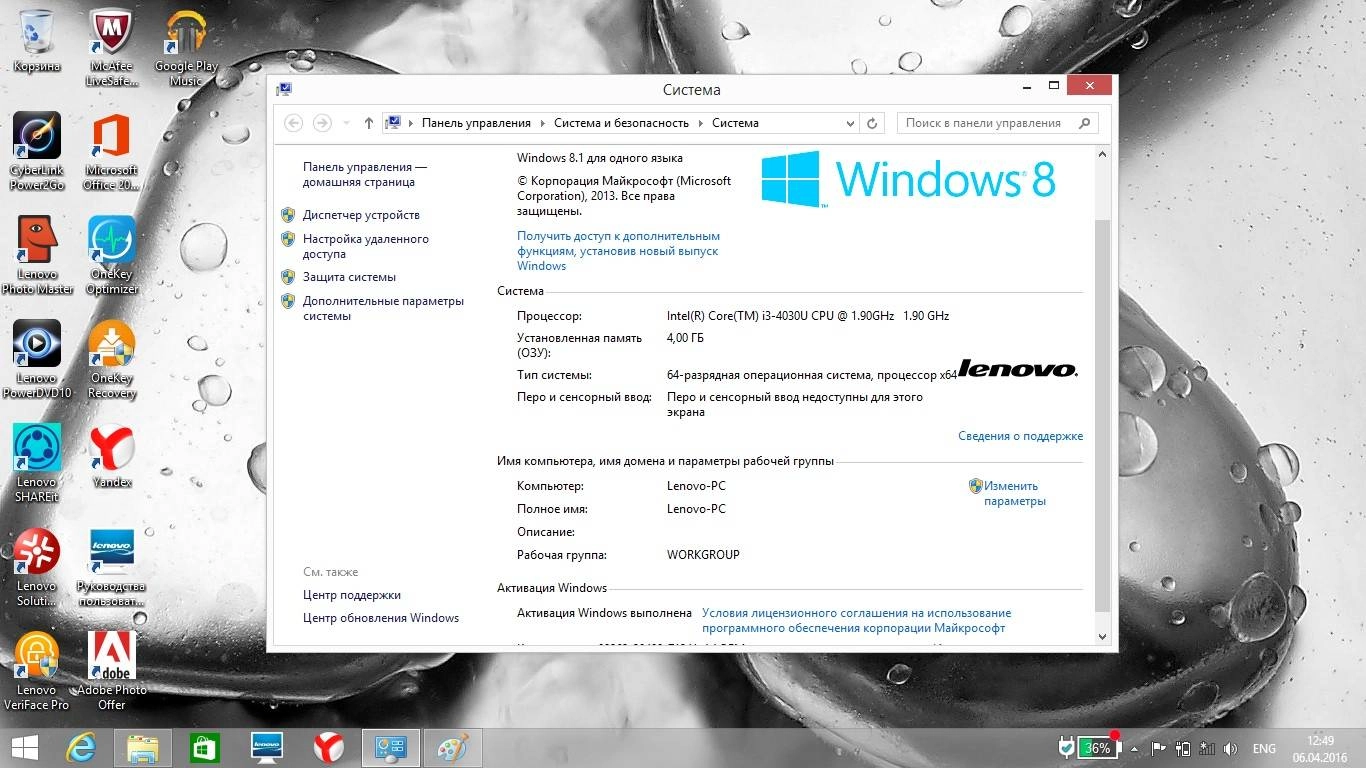The height and width of the screenshot is (768, 1366).
Task: Open McAfee LiveSafe desktop icon
Action: (x=112, y=47)
